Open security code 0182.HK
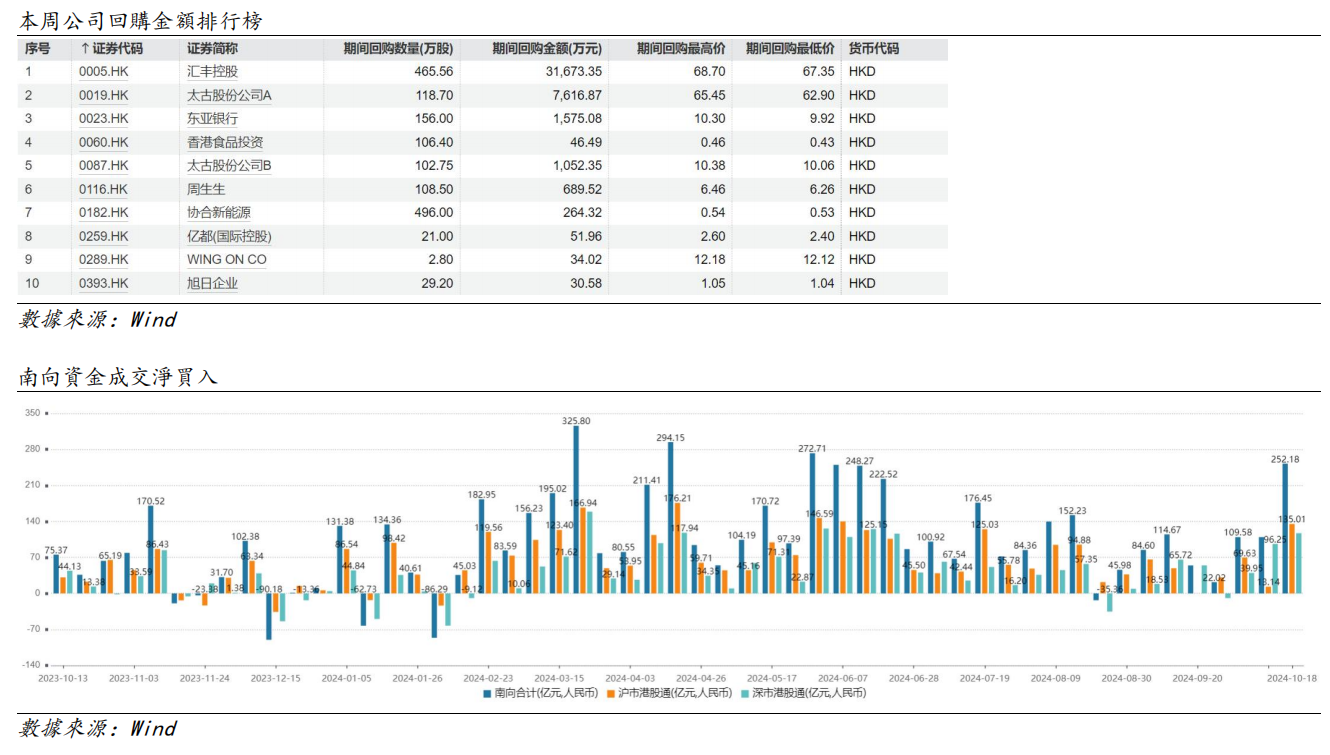This screenshot has width=1330, height=755. [104, 213]
